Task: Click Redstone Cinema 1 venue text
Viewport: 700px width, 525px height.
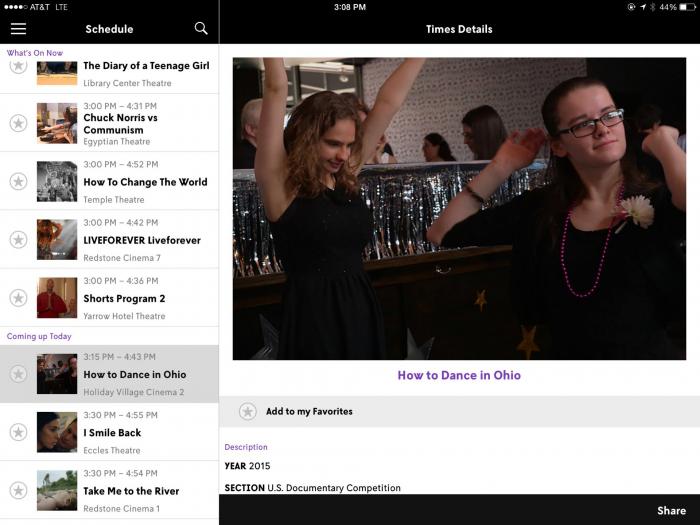Action: click(121, 508)
